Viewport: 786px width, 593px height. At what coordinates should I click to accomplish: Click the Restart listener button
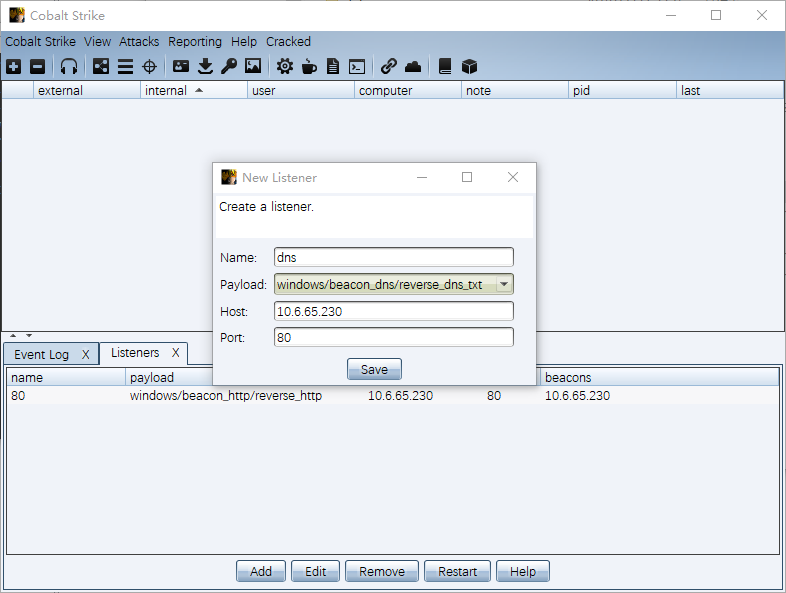[457, 571]
